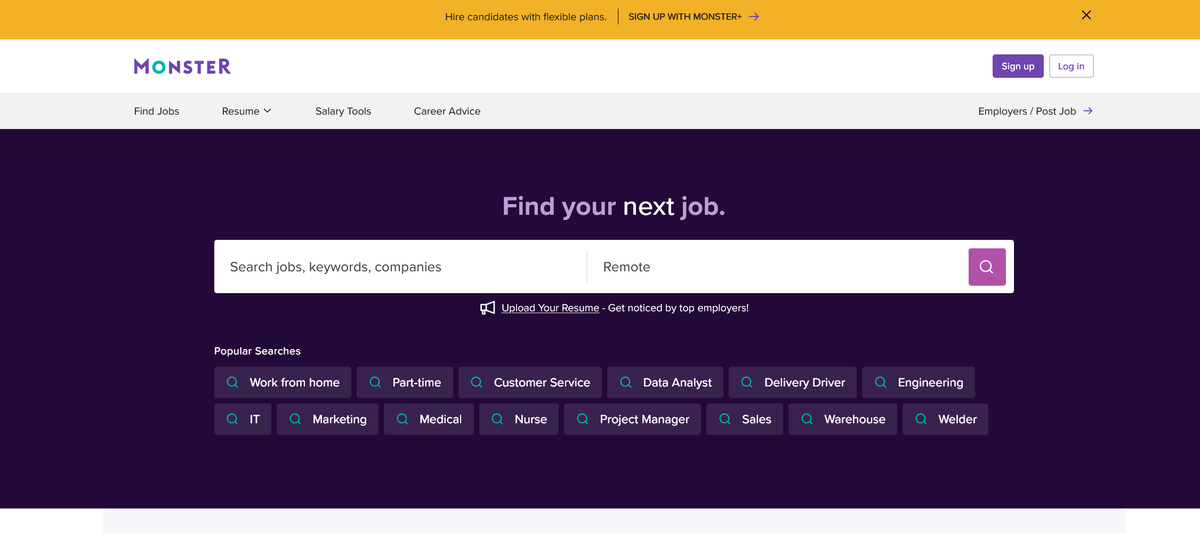This screenshot has height=533, width=1200.
Task: Select the Delivery Driver chip label
Action: coord(804,382)
